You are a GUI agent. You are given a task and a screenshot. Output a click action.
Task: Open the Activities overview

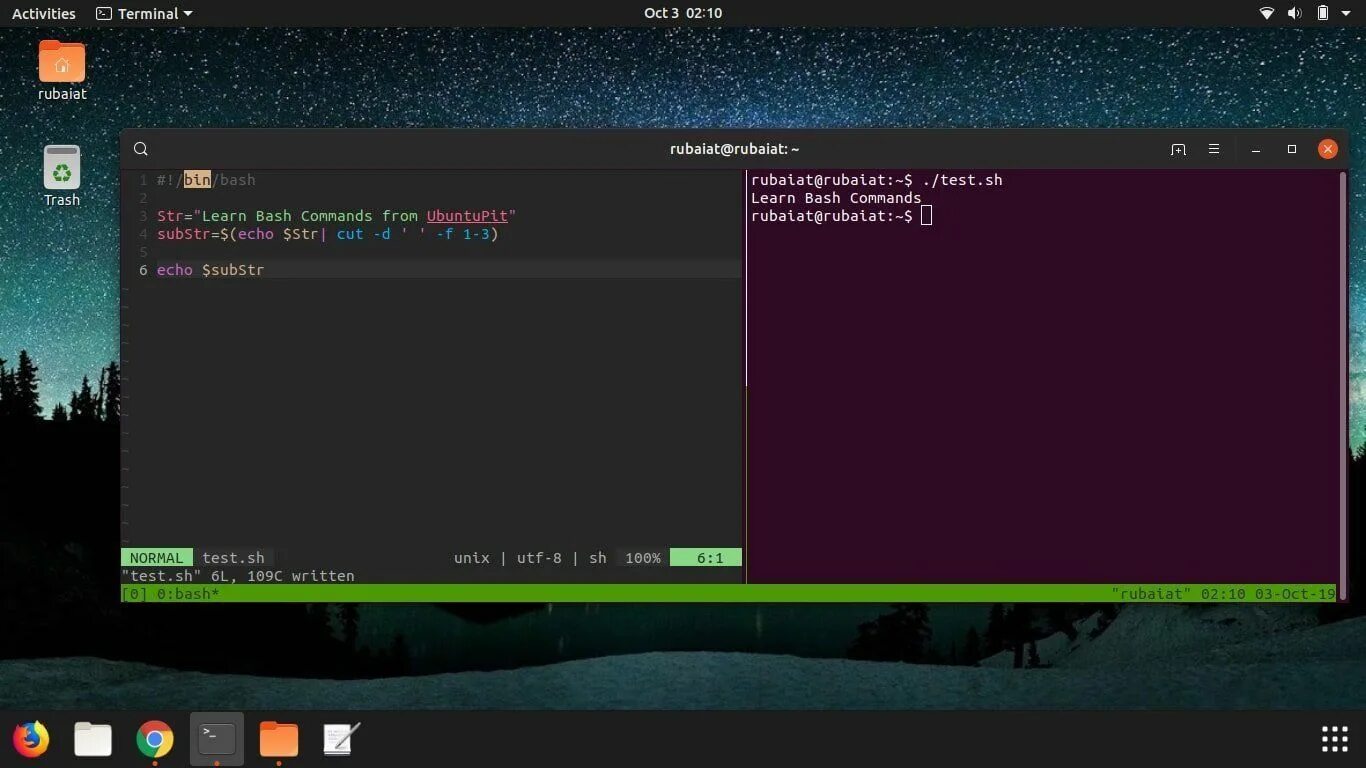[44, 13]
